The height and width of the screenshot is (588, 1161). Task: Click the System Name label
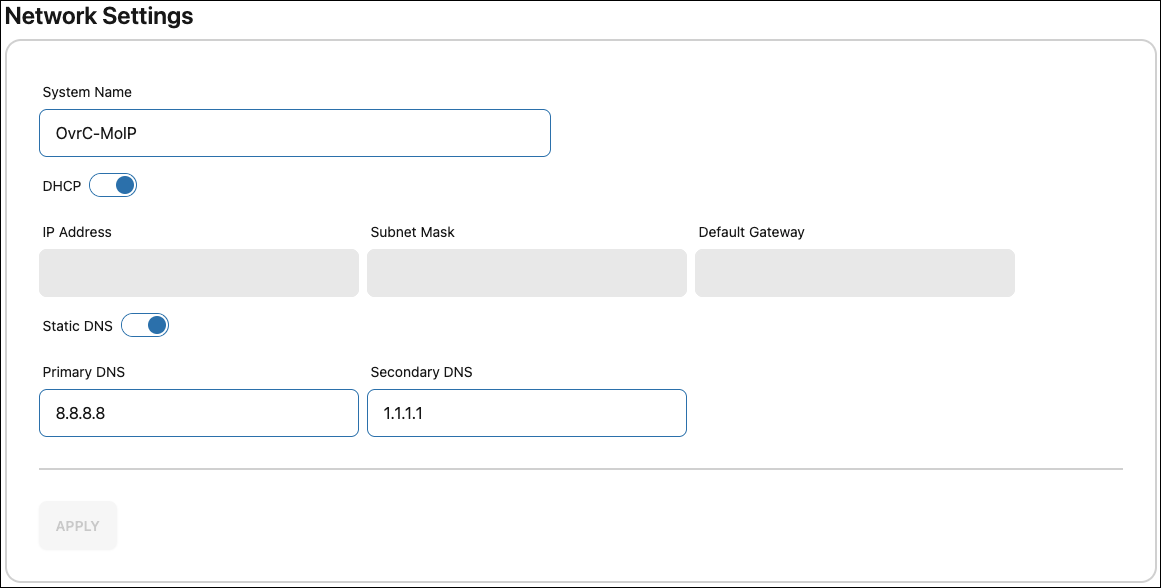click(x=87, y=92)
